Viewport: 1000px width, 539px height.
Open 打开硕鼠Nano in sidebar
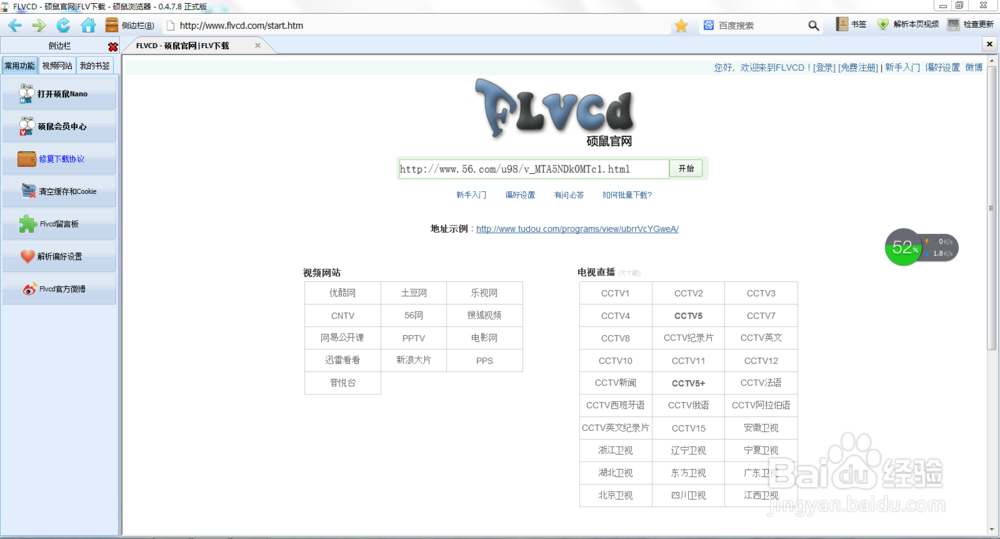[x=59, y=94]
